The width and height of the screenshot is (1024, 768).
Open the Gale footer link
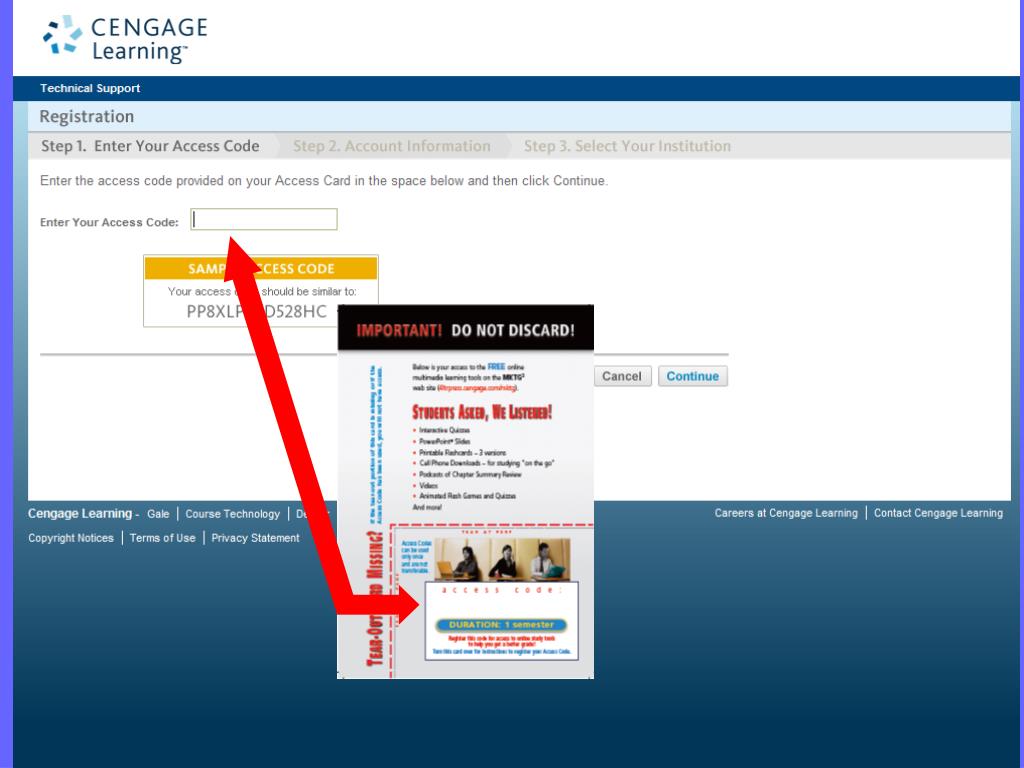pyautogui.click(x=158, y=514)
